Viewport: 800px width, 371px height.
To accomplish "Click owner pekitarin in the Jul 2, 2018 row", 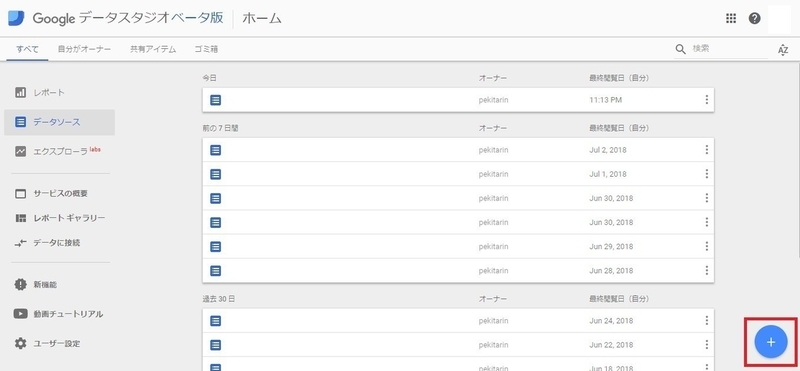I will point(493,150).
